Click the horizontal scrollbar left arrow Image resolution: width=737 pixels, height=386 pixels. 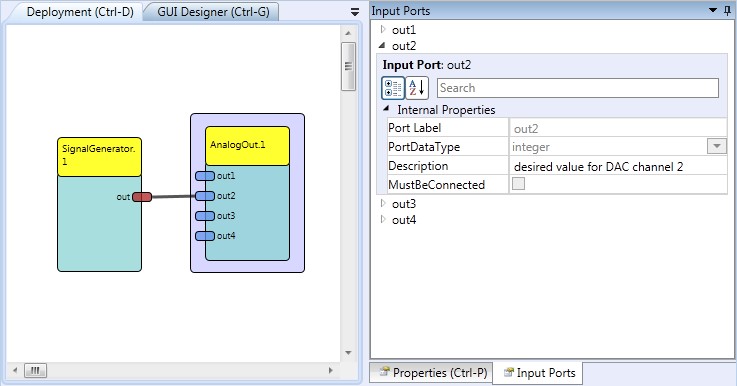click(15, 370)
